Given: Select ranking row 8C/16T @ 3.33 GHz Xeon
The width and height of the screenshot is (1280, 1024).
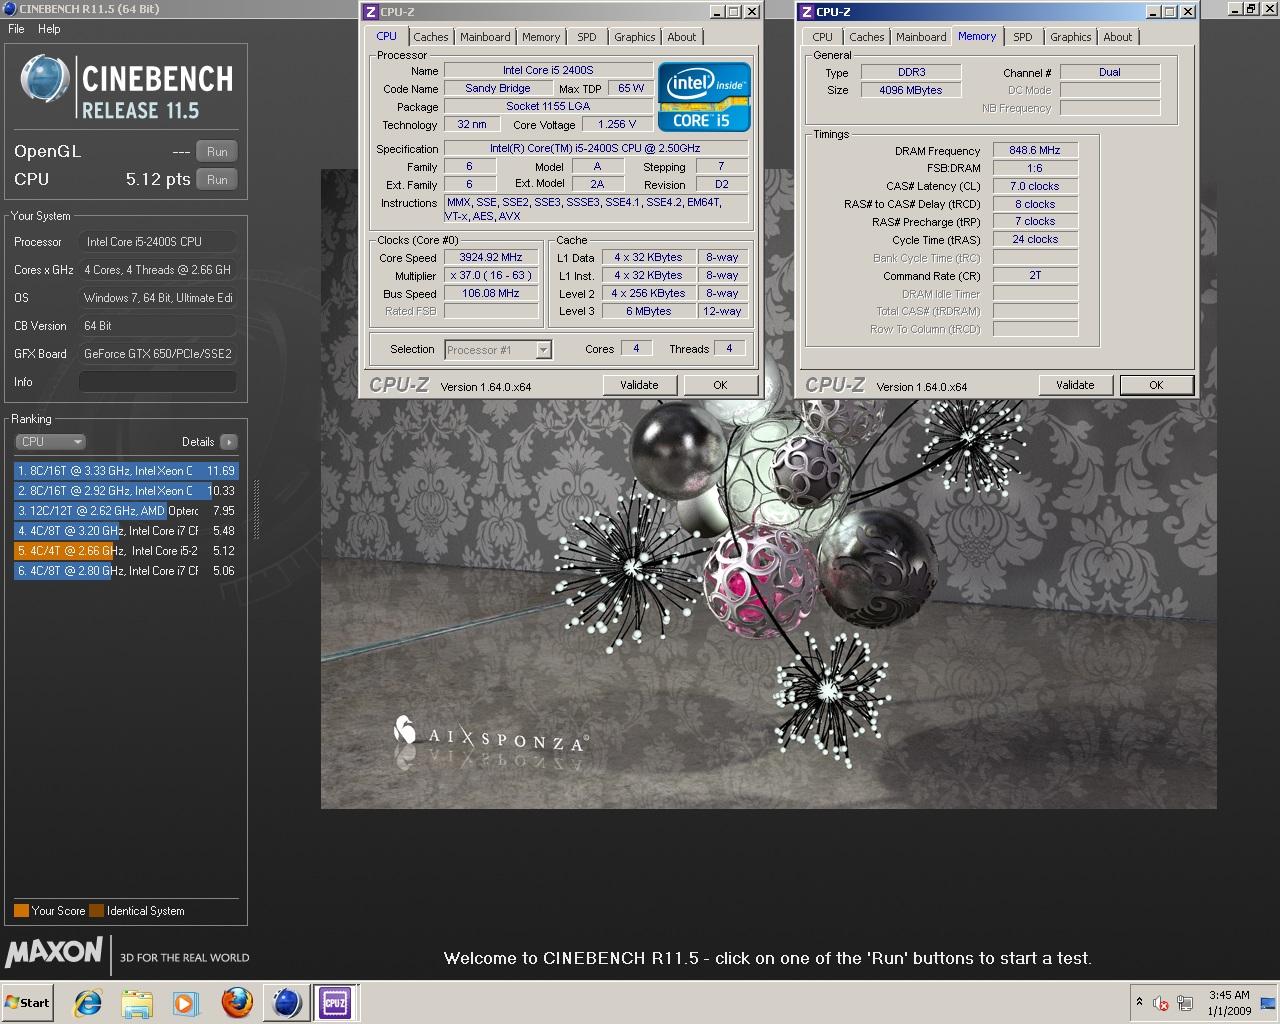Looking at the screenshot, I should tap(126, 471).
